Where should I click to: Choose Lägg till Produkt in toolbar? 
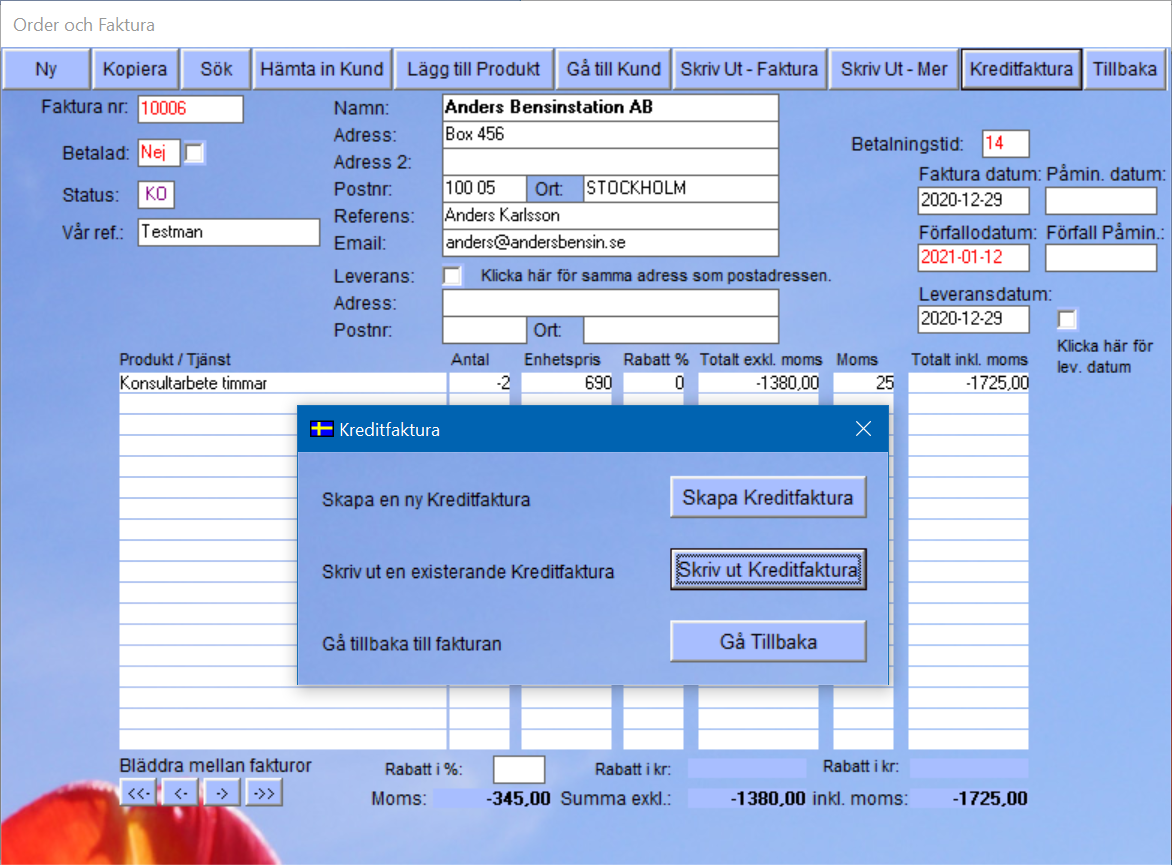click(x=473, y=69)
